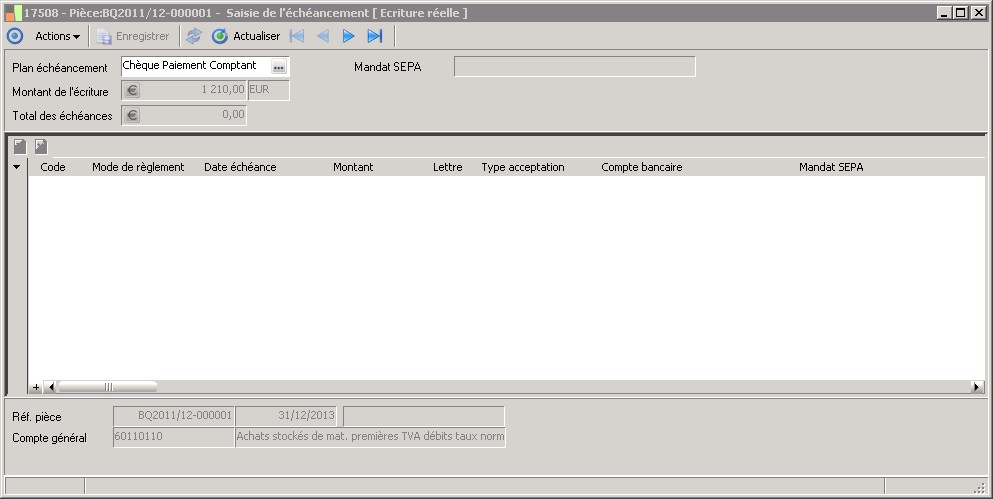
Task: Click the blue swap arrows toolbar icon
Action: (194, 36)
